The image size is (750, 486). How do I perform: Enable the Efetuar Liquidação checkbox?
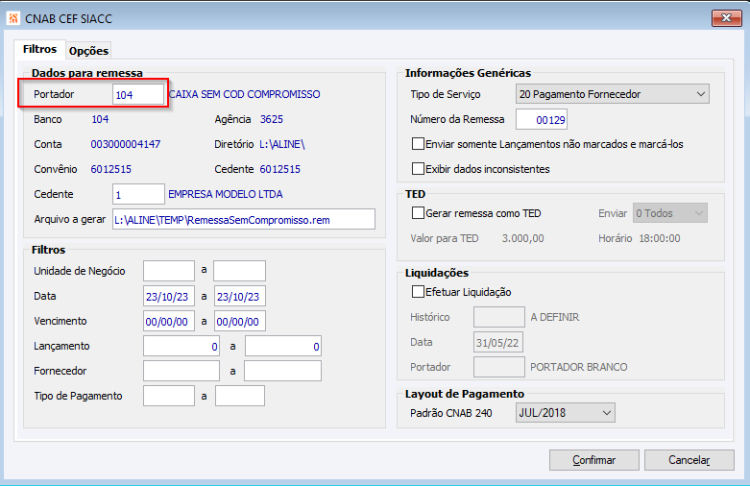(x=418, y=291)
